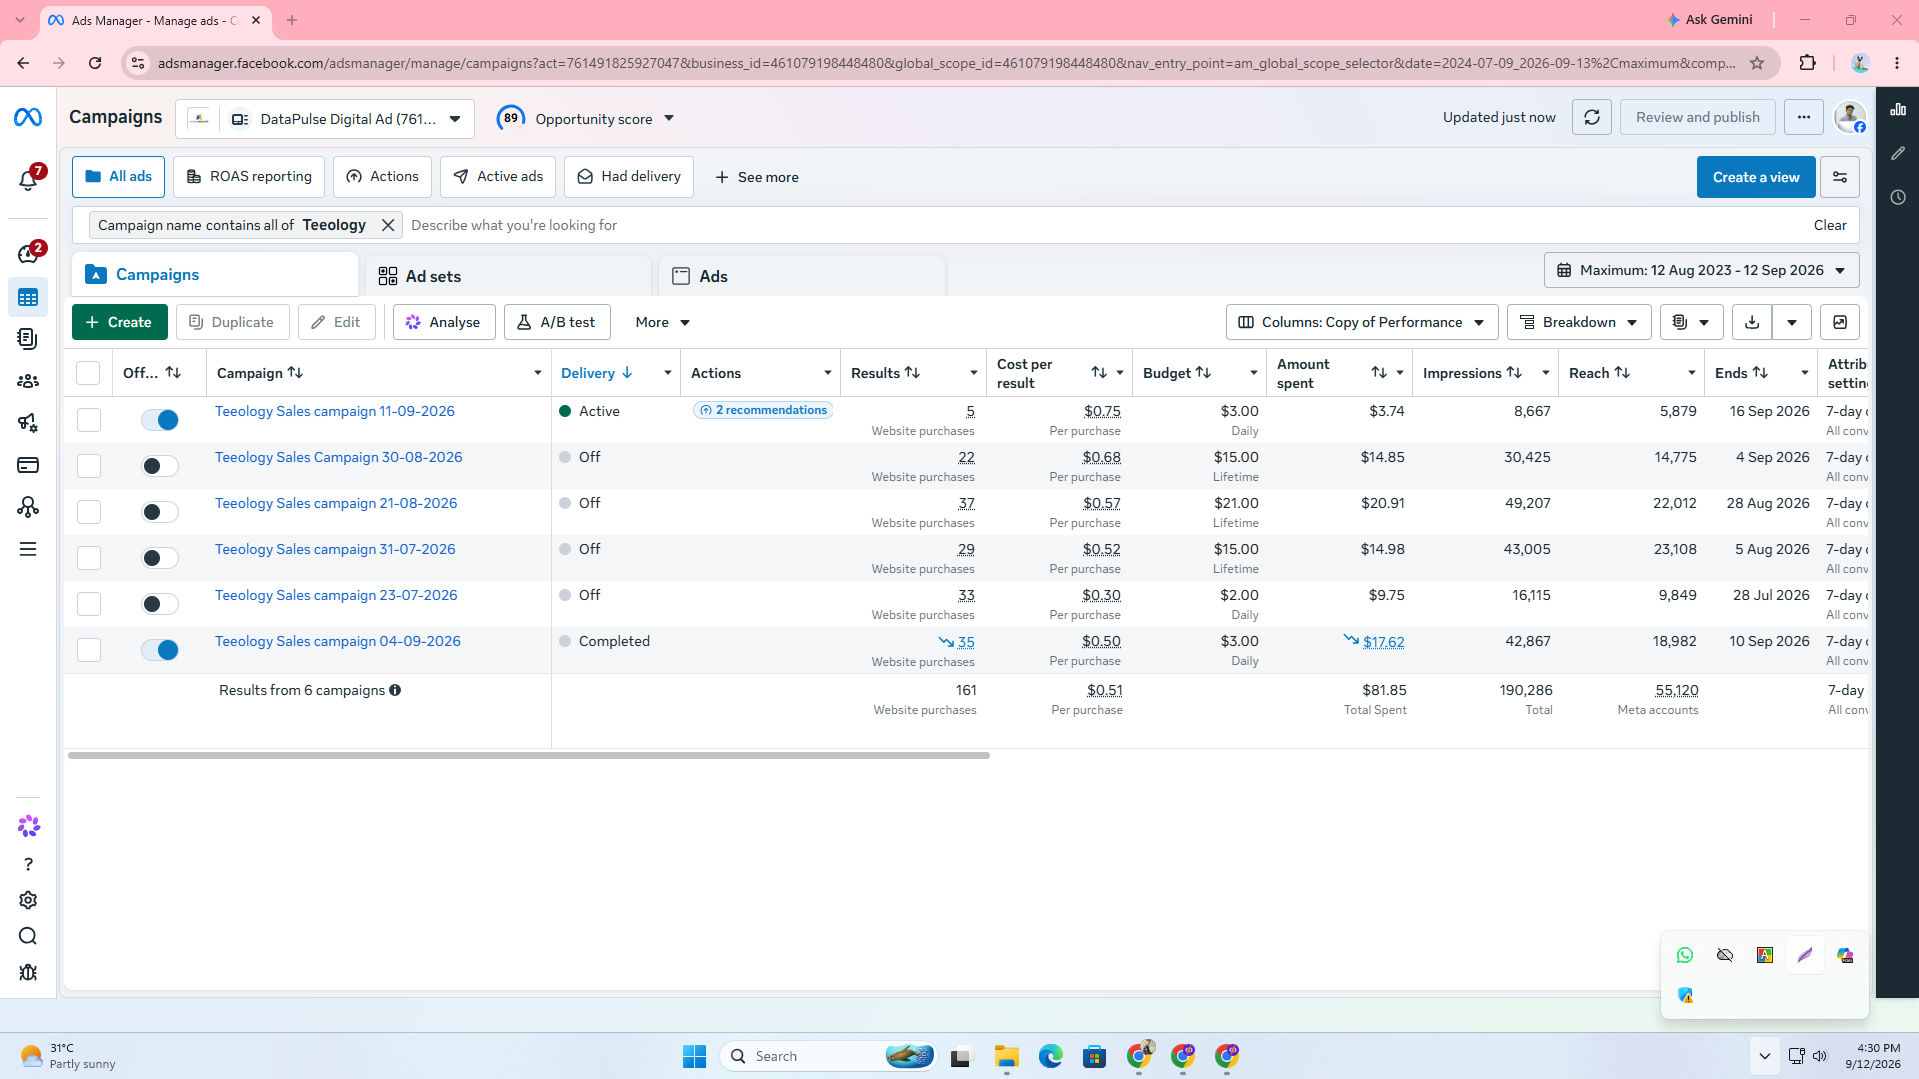This screenshot has width=1919, height=1079.
Task: Select the Active ads view
Action: point(498,177)
